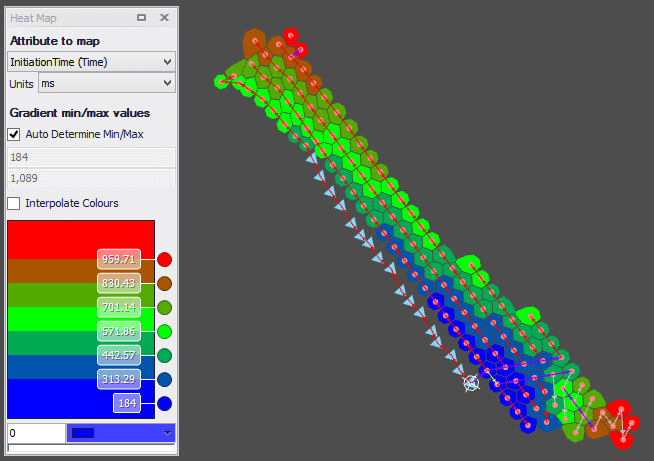Screen dimensions: 654x461
Task: Click the 442.57 gradient value label
Action: pyautogui.click(x=119, y=356)
